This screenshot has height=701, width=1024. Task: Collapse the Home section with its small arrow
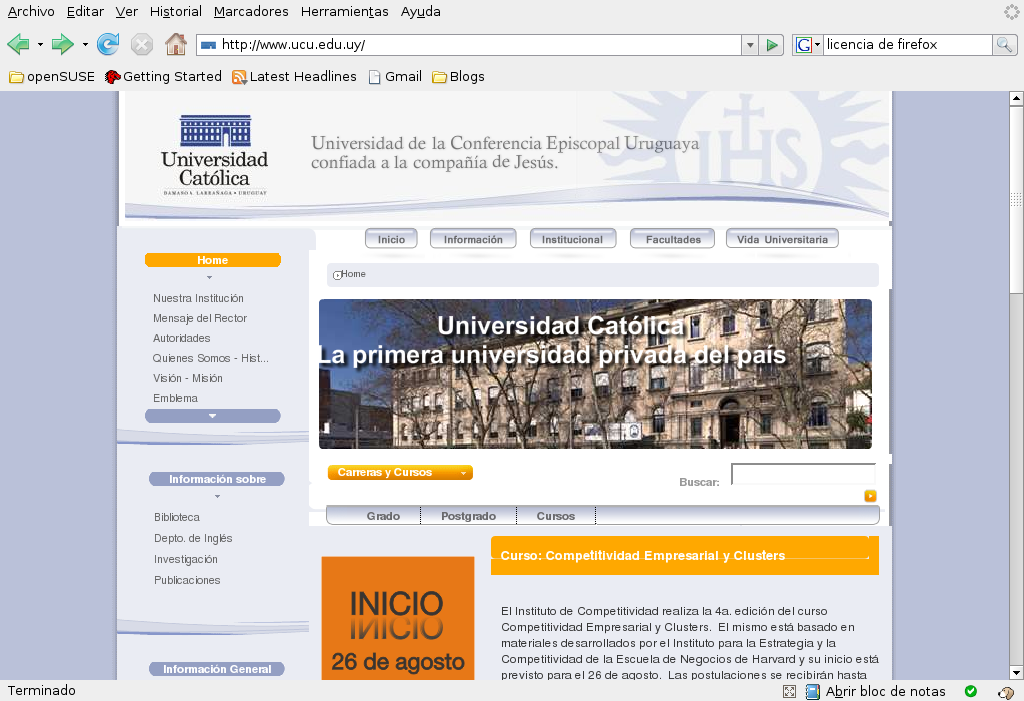[210, 278]
